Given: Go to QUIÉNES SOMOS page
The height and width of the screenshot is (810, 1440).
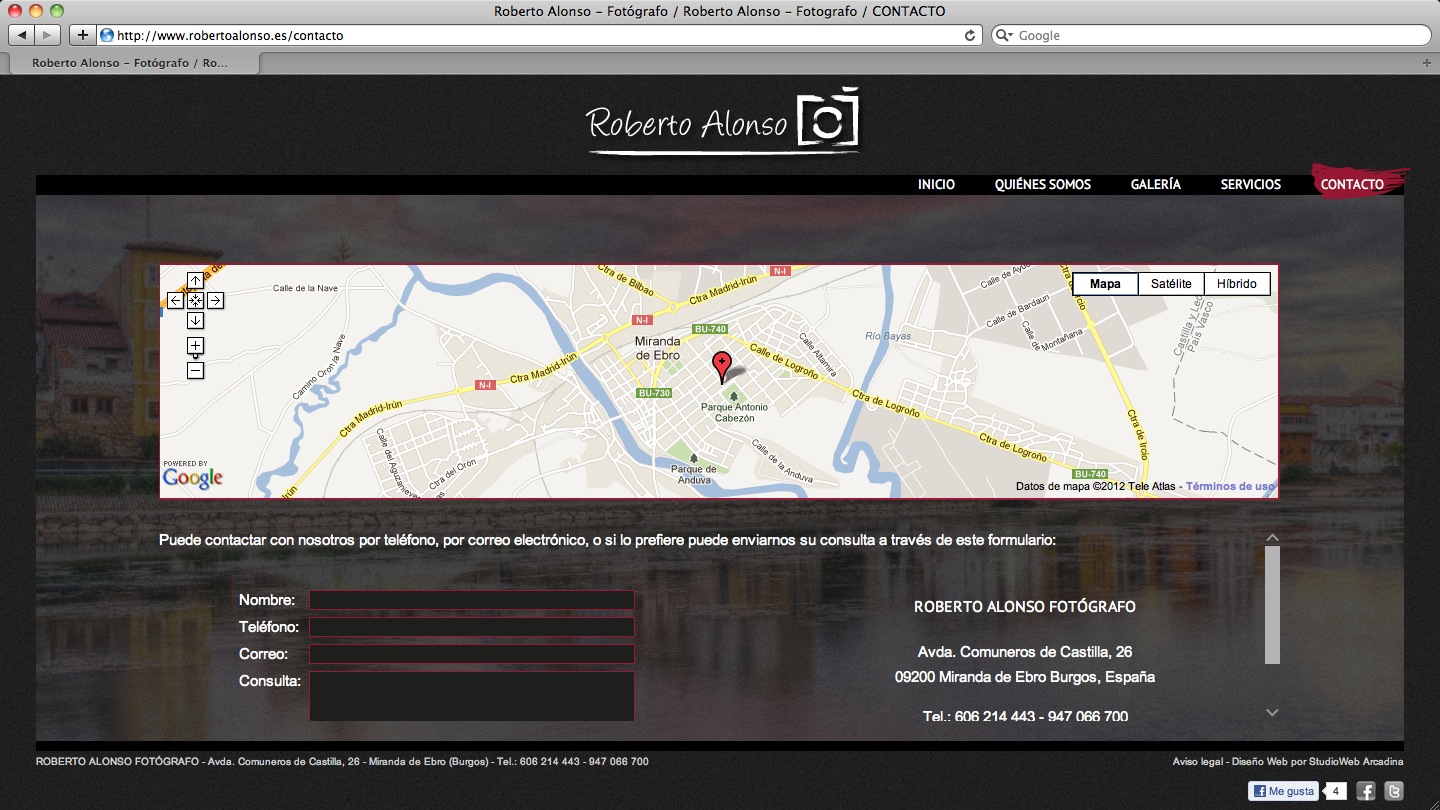Looking at the screenshot, I should click(x=1042, y=185).
